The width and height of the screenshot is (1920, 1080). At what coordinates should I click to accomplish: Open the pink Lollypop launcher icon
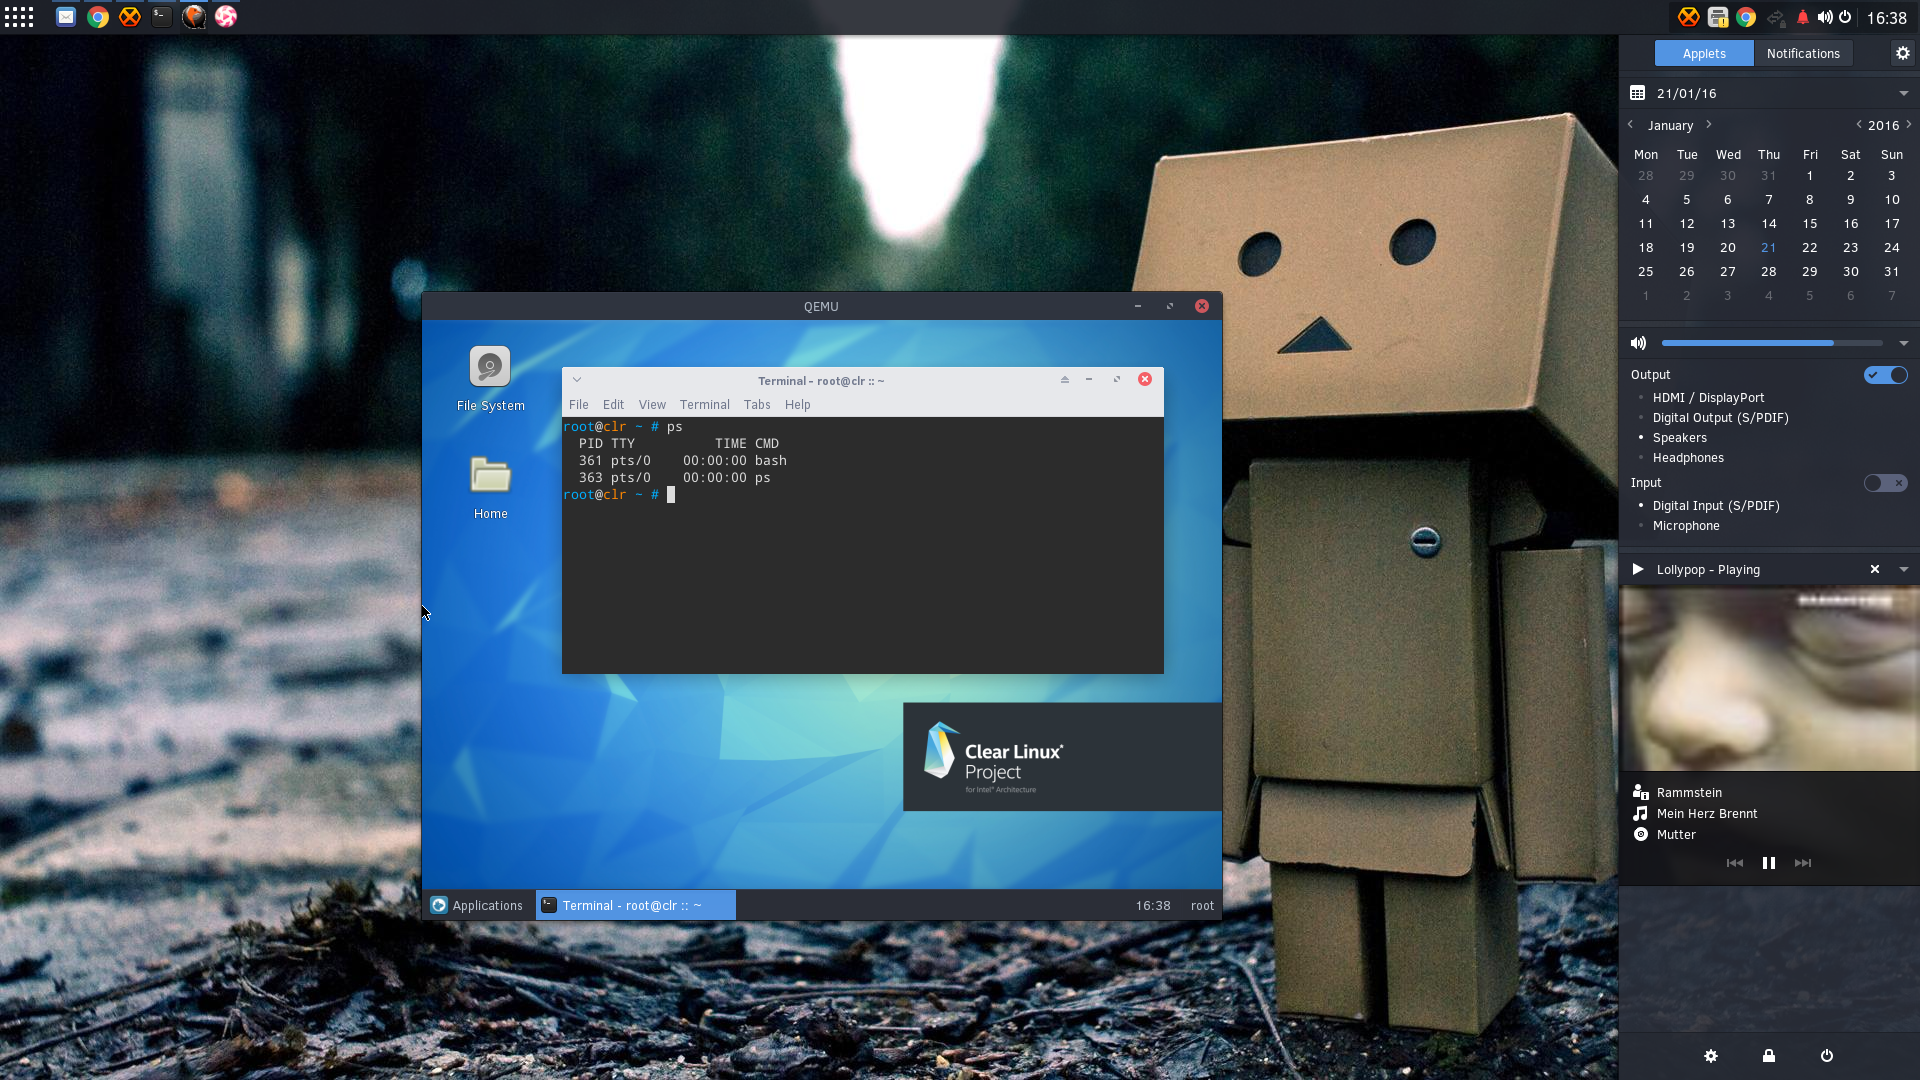click(x=226, y=17)
